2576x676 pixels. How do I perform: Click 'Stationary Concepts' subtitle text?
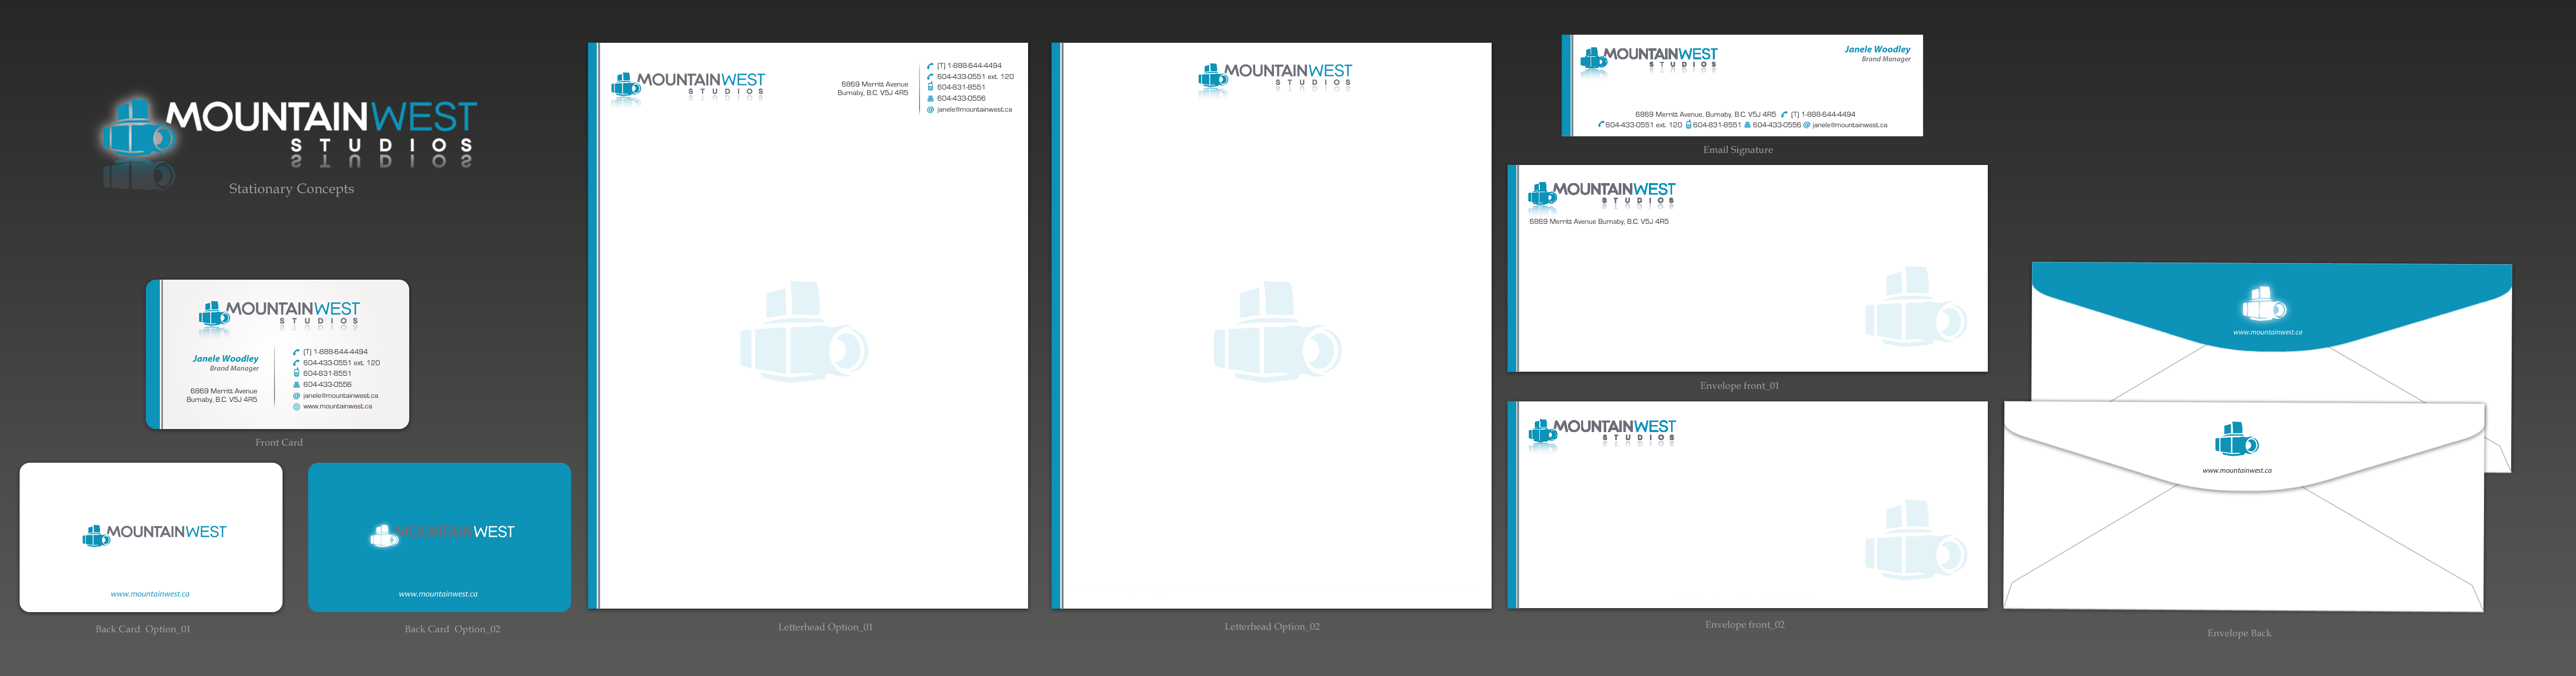291,189
